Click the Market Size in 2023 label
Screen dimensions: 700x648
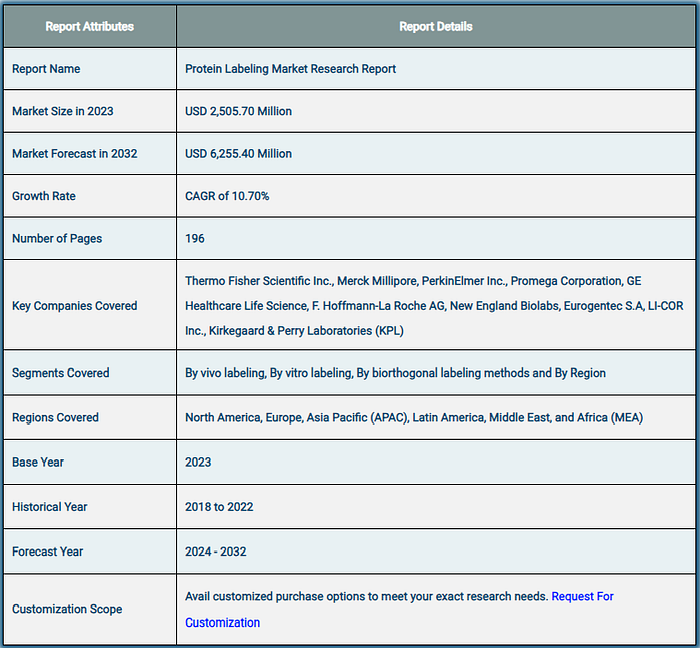coord(63,111)
